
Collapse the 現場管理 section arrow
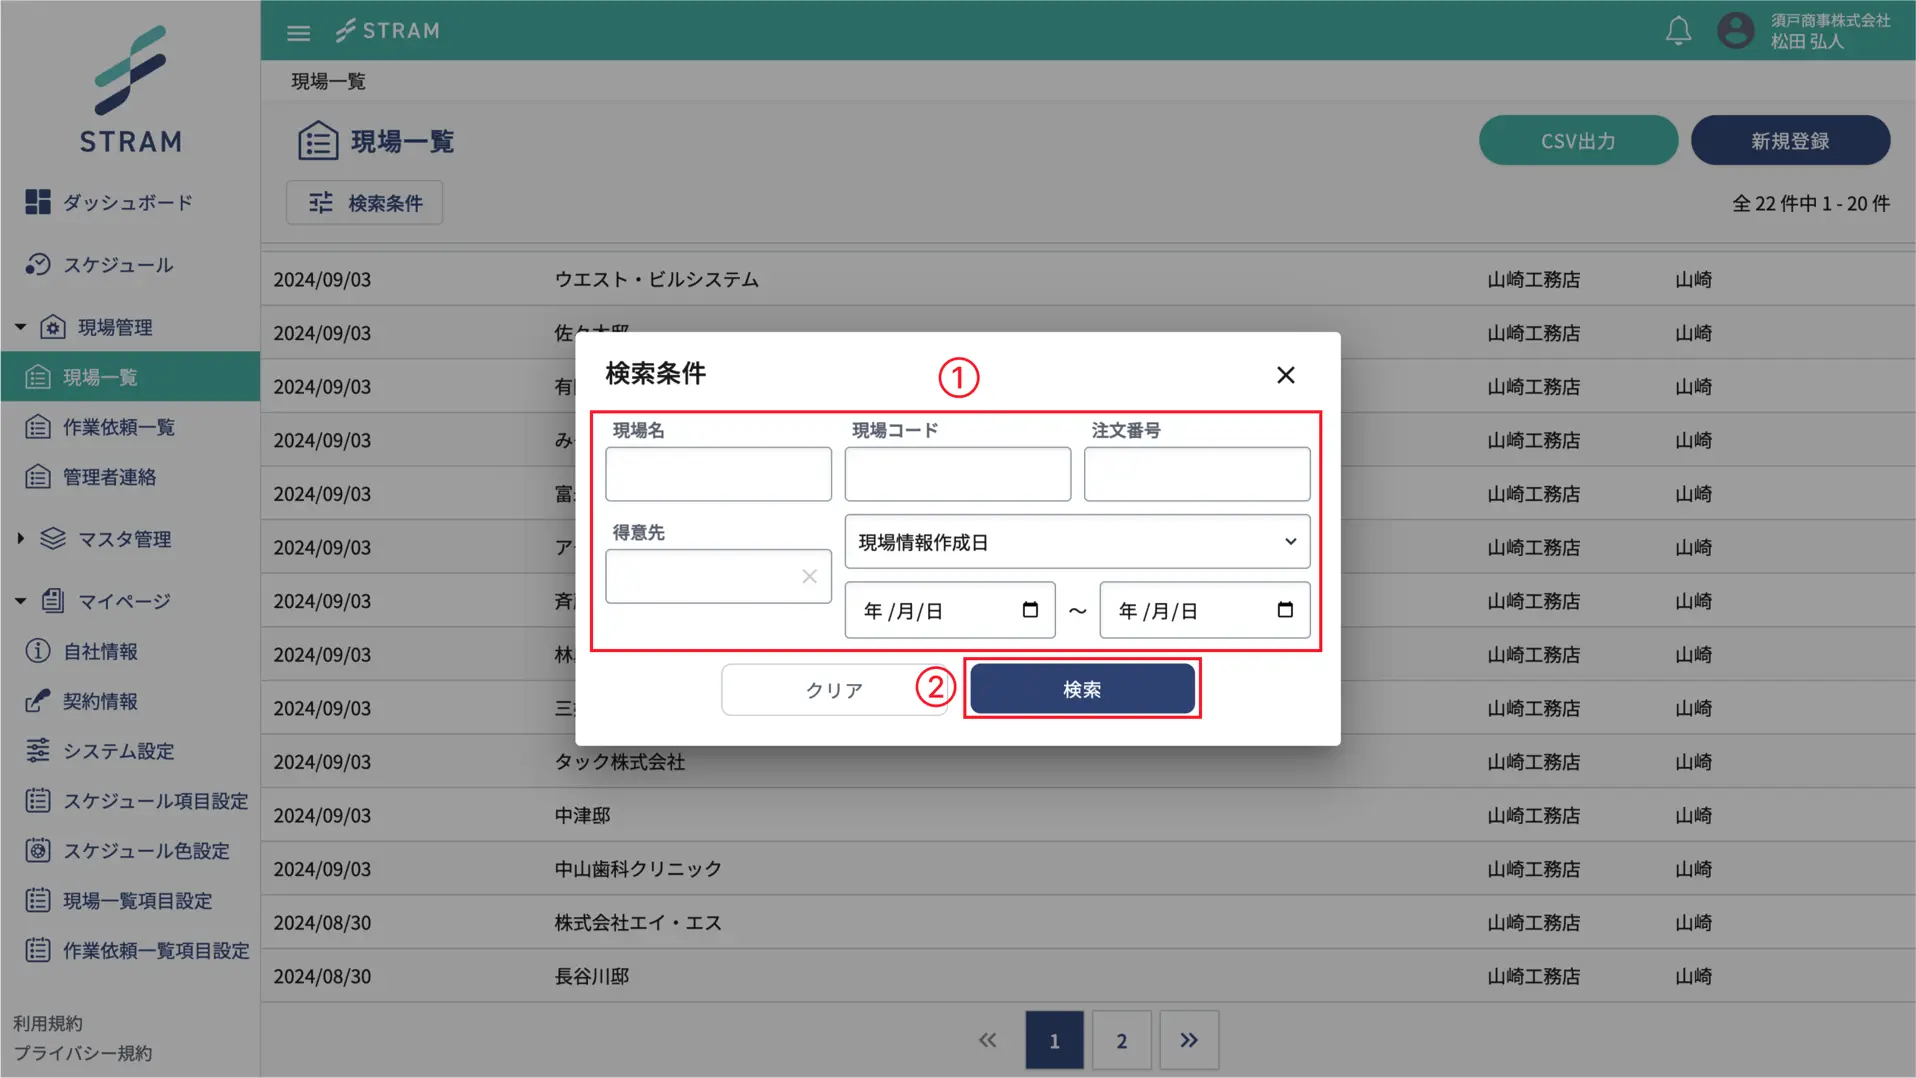pyautogui.click(x=20, y=327)
